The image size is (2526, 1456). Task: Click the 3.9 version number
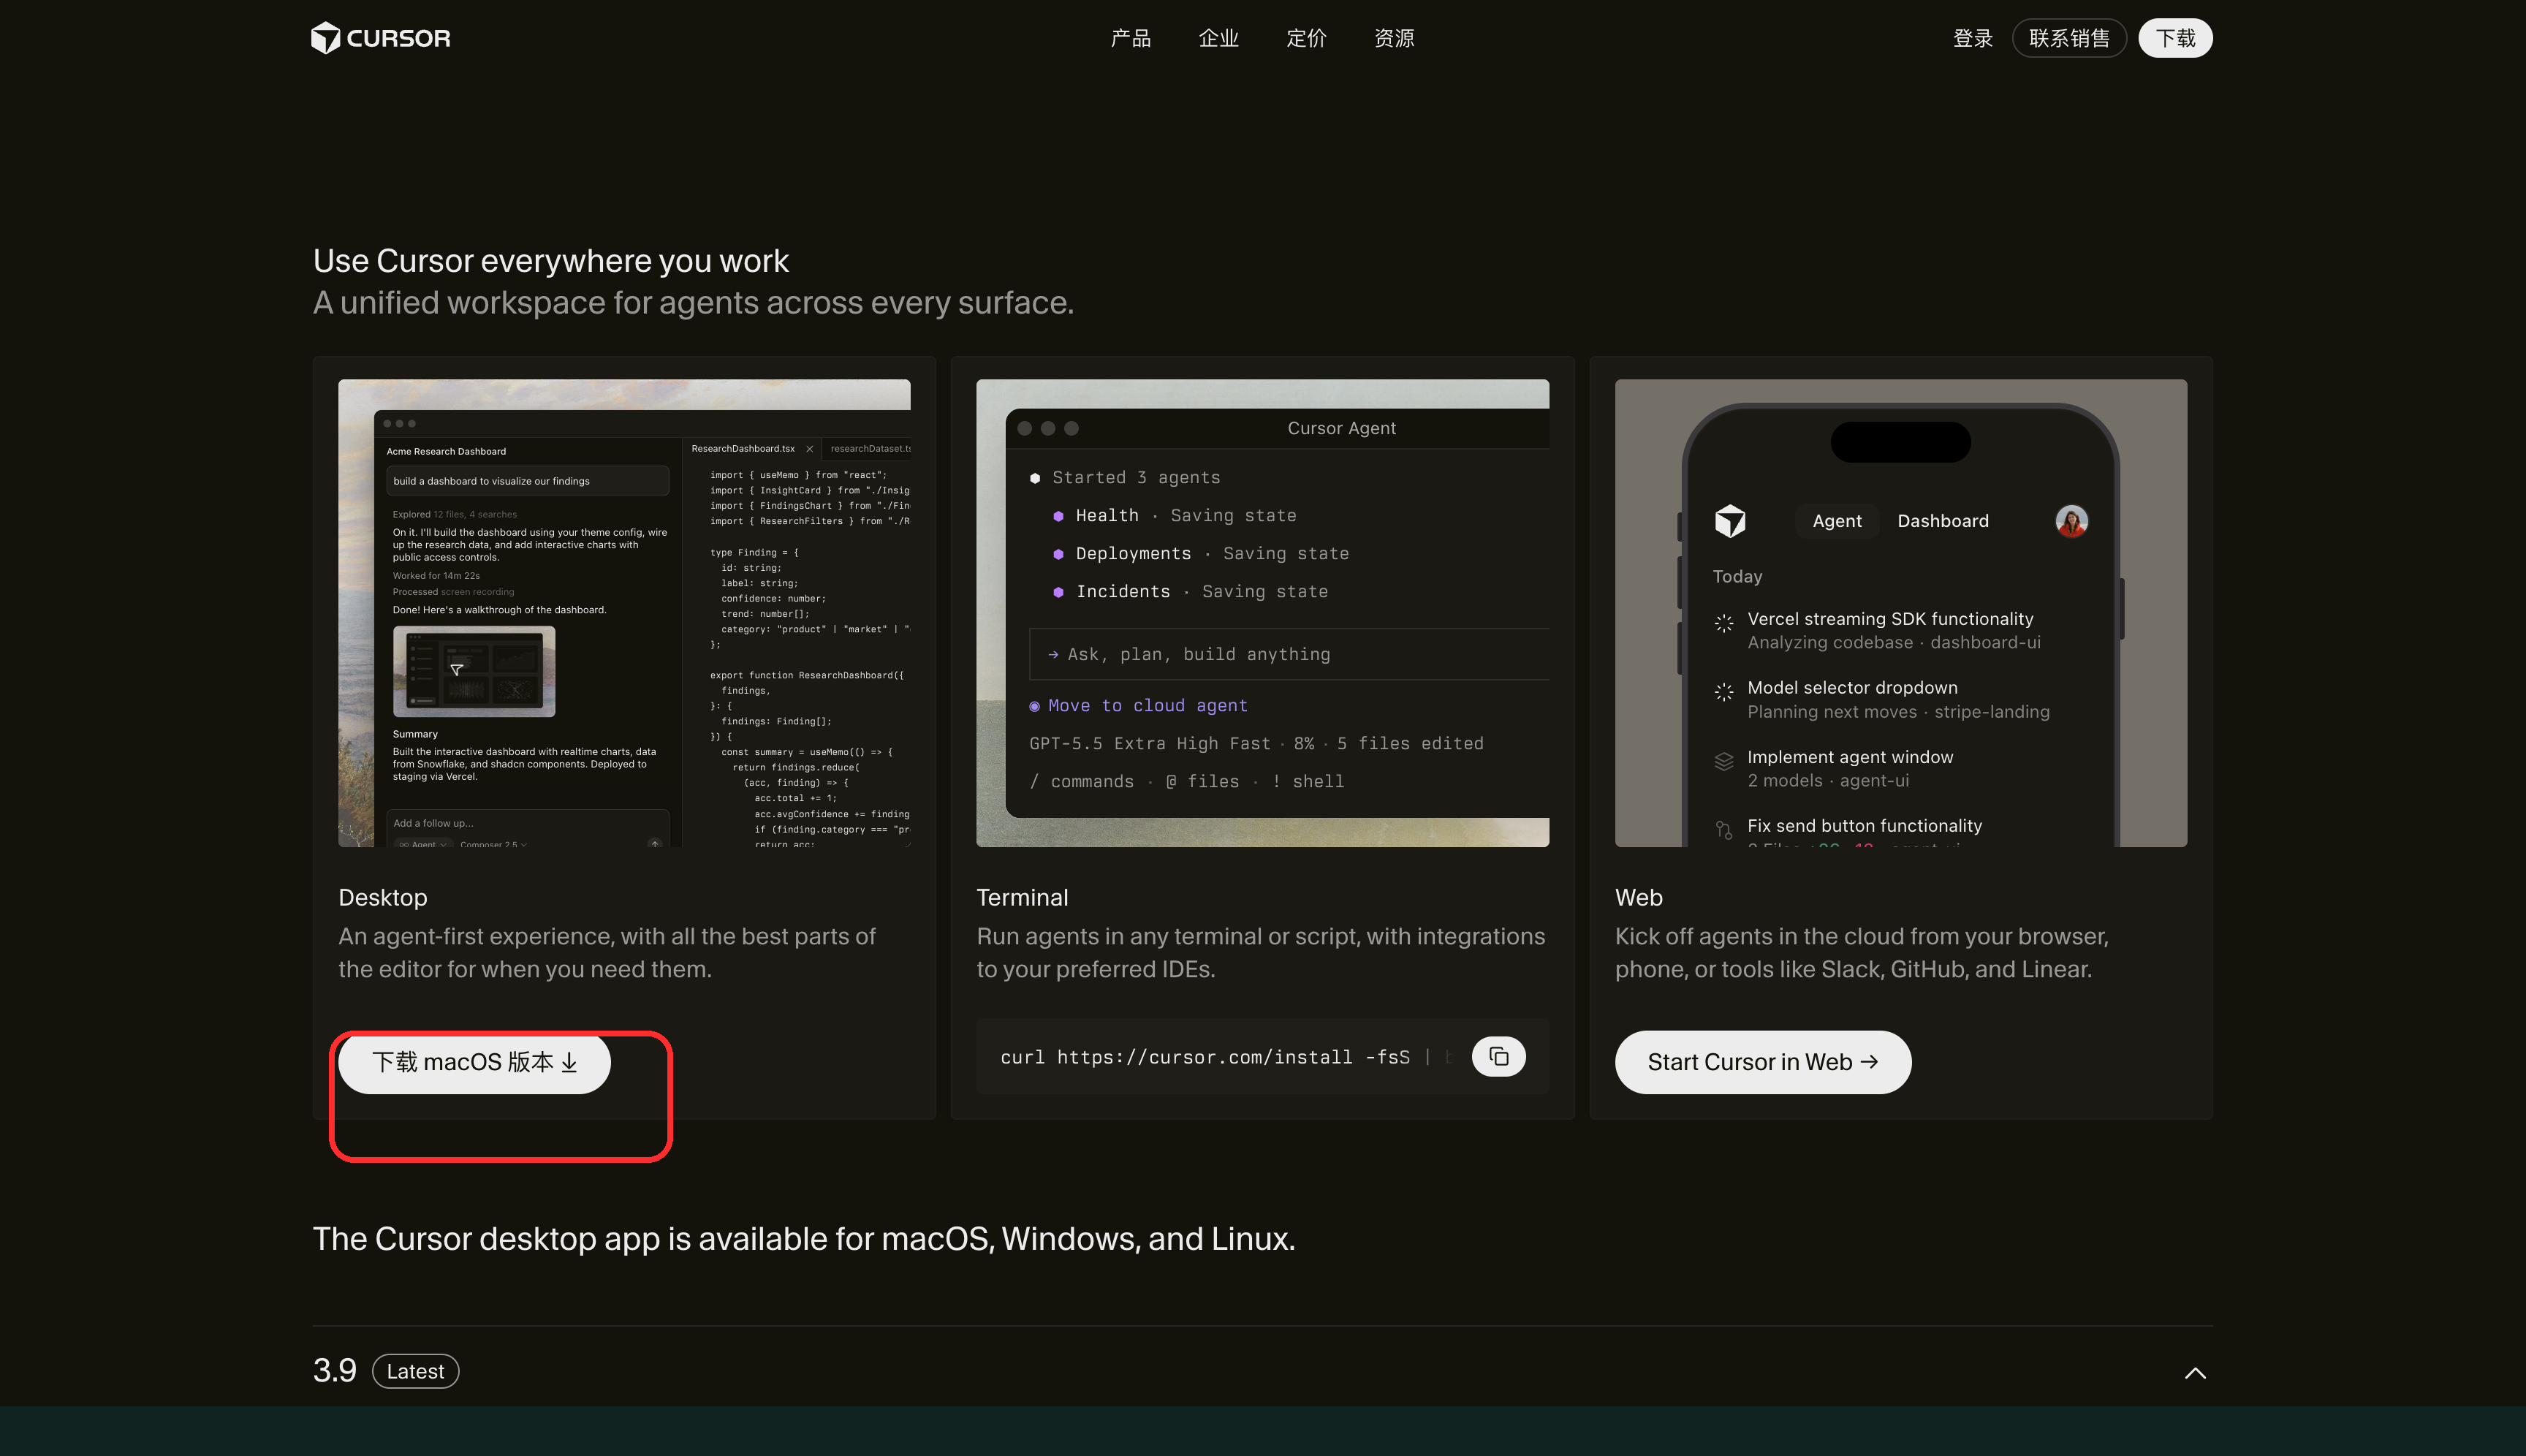coord(334,1370)
